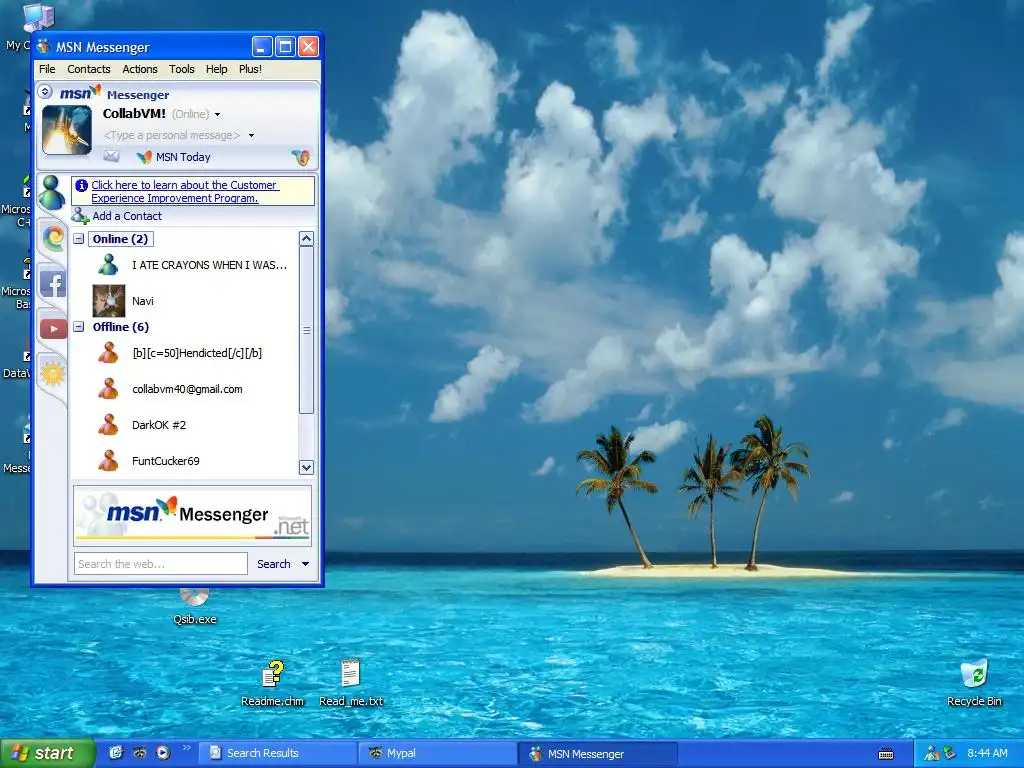Select contact name [b][c=50]Hendicted[/c][/b]
The image size is (1024, 768).
point(197,353)
